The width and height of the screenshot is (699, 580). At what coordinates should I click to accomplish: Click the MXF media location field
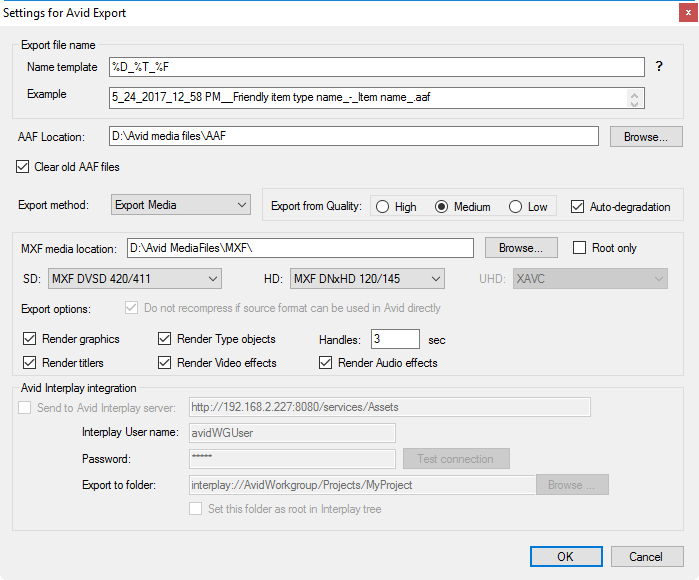(x=300, y=248)
